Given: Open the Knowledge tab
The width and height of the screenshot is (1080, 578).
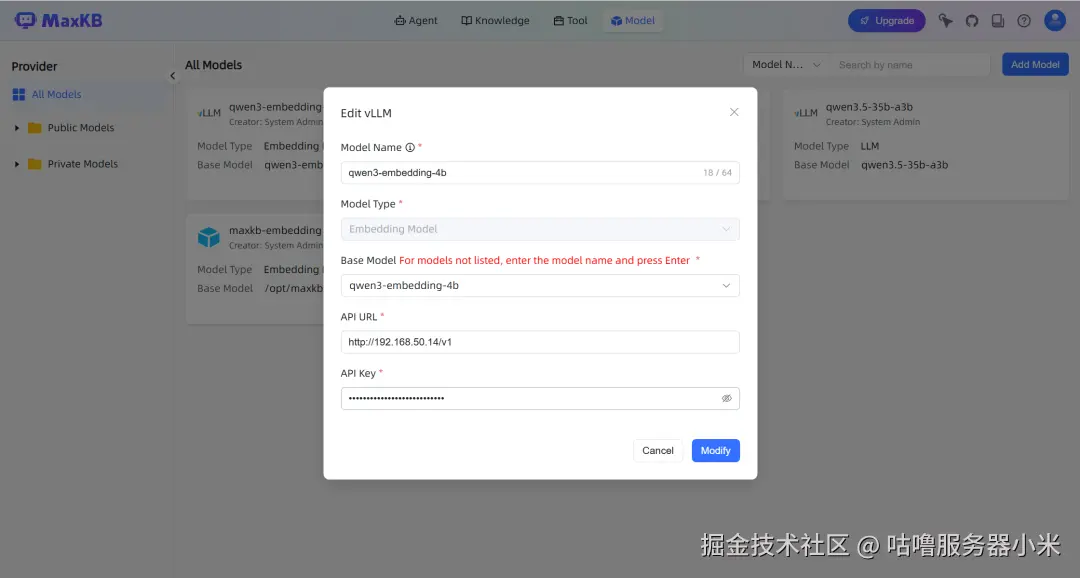Looking at the screenshot, I should click(495, 21).
